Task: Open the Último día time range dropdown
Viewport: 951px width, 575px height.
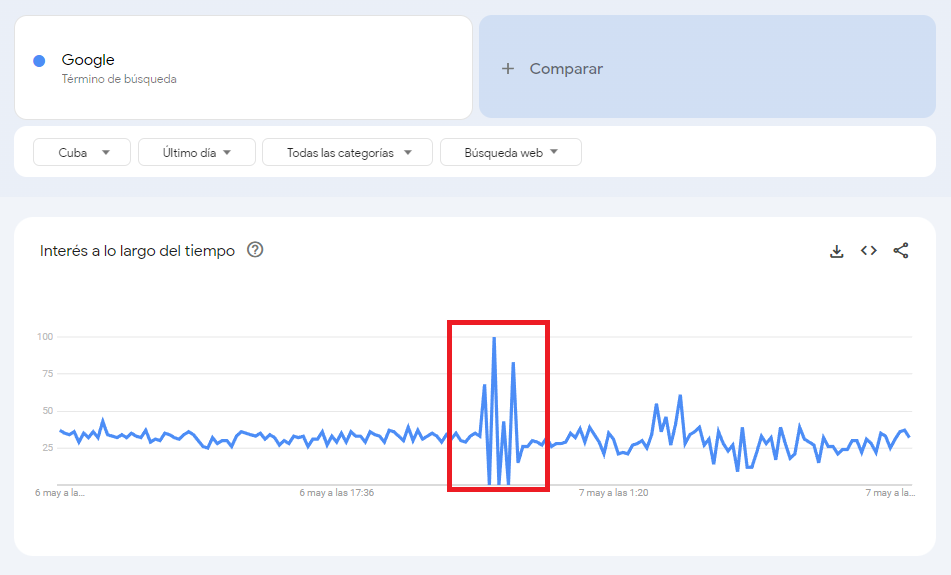Action: pyautogui.click(x=197, y=152)
